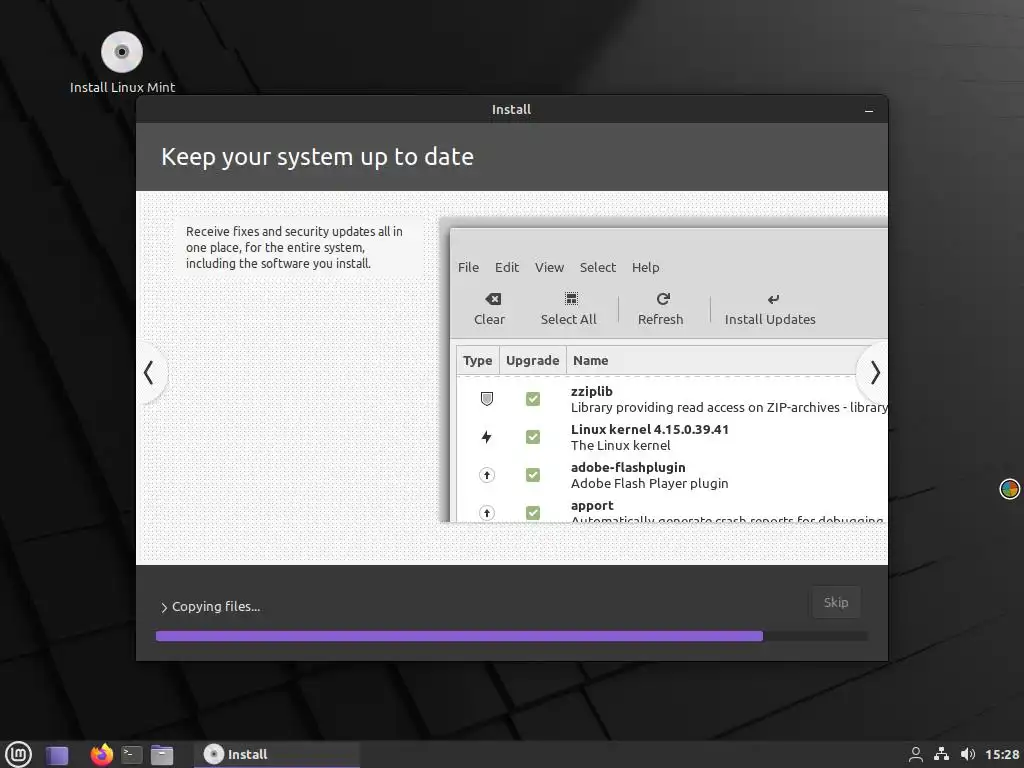
Task: Go to the previous slide with left chevron
Action: coord(150,372)
